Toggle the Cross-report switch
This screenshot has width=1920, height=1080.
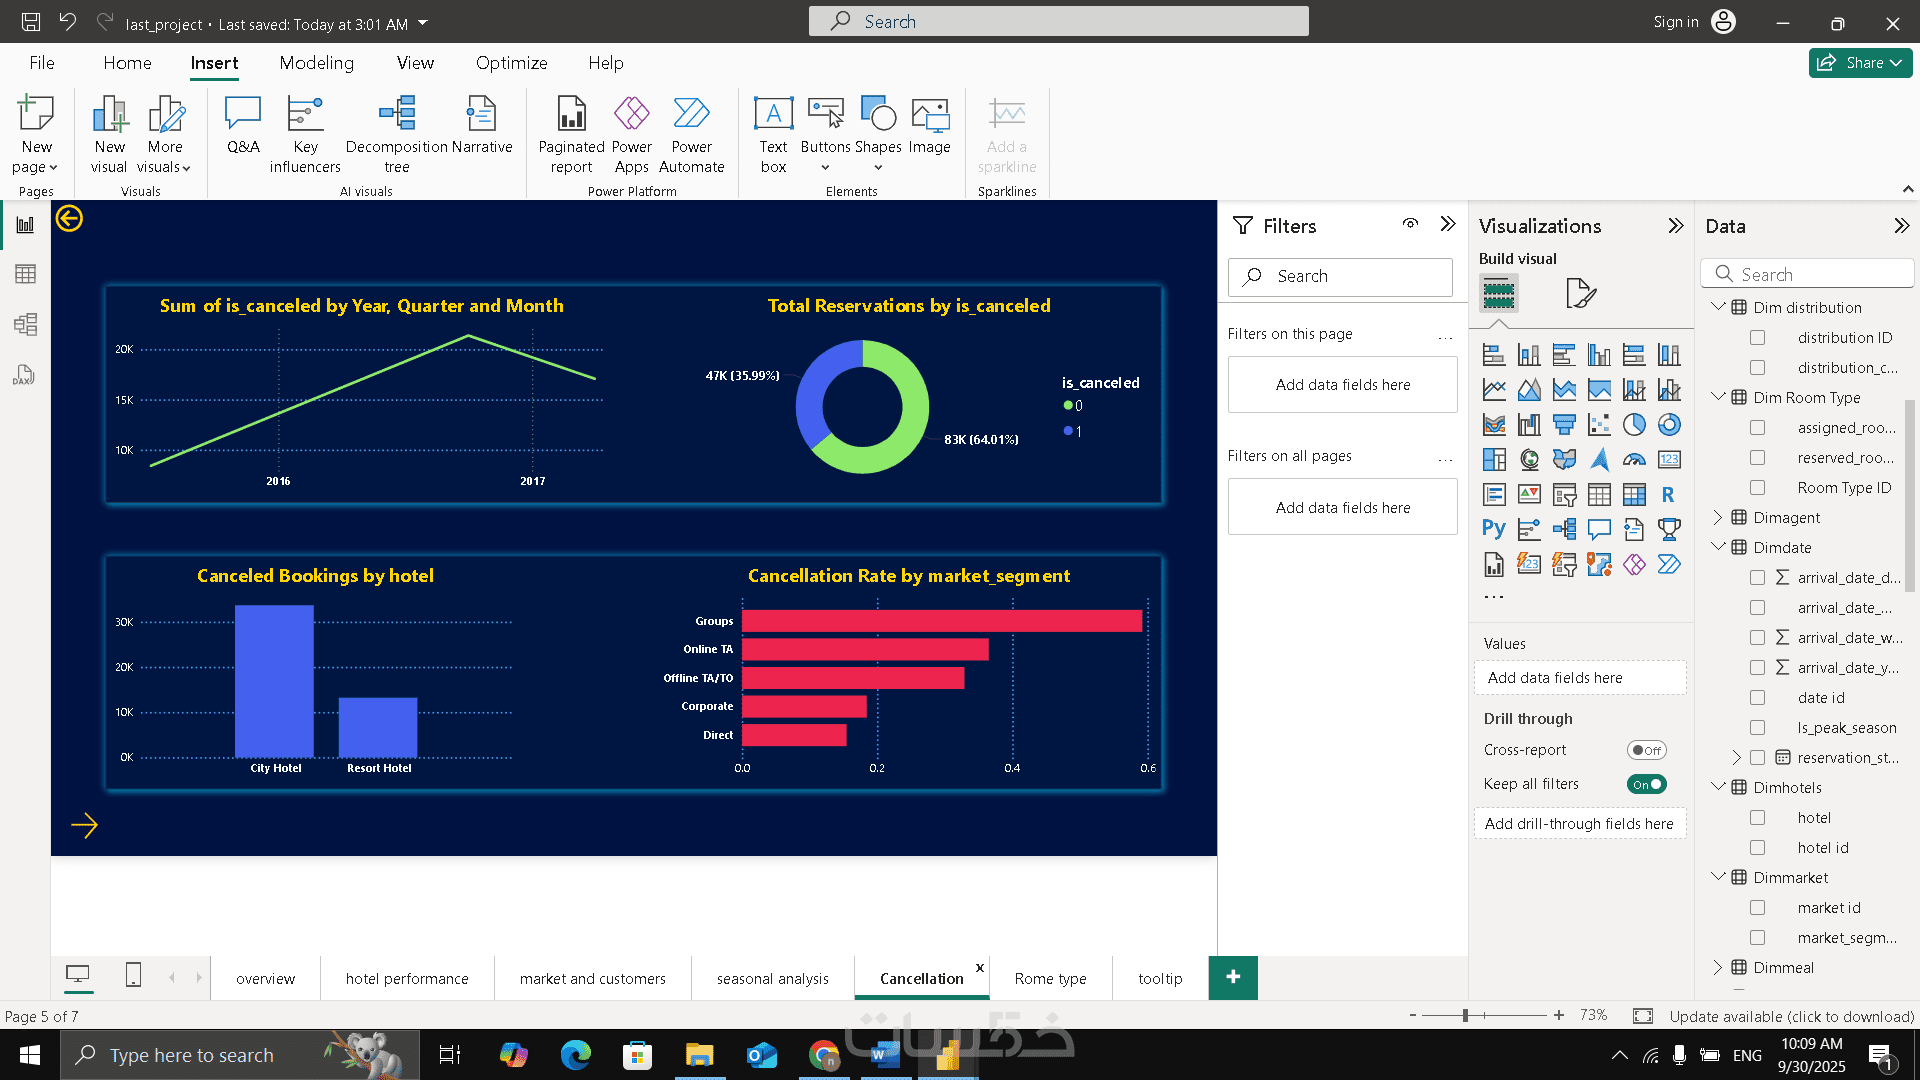click(x=1646, y=750)
